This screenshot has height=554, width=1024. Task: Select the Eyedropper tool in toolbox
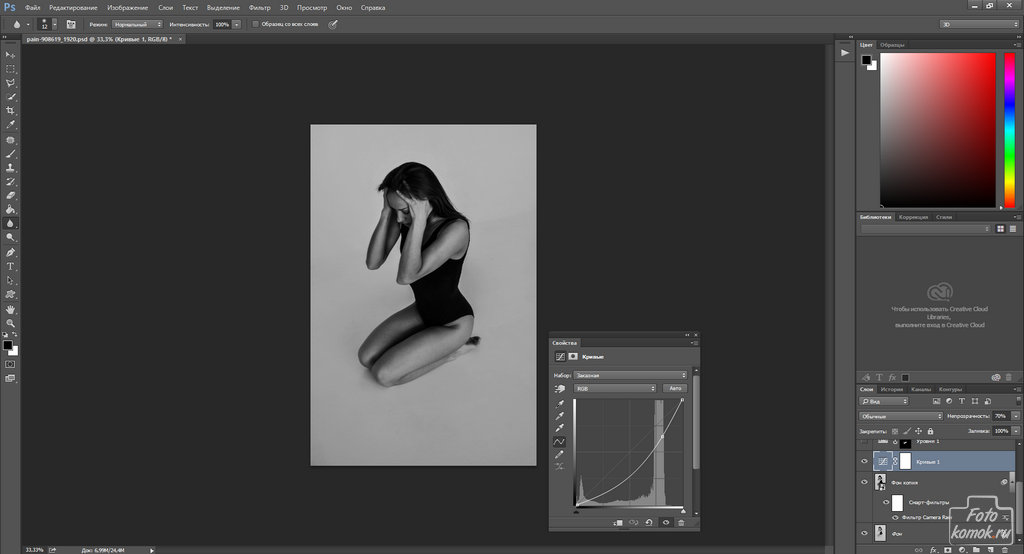coord(10,125)
